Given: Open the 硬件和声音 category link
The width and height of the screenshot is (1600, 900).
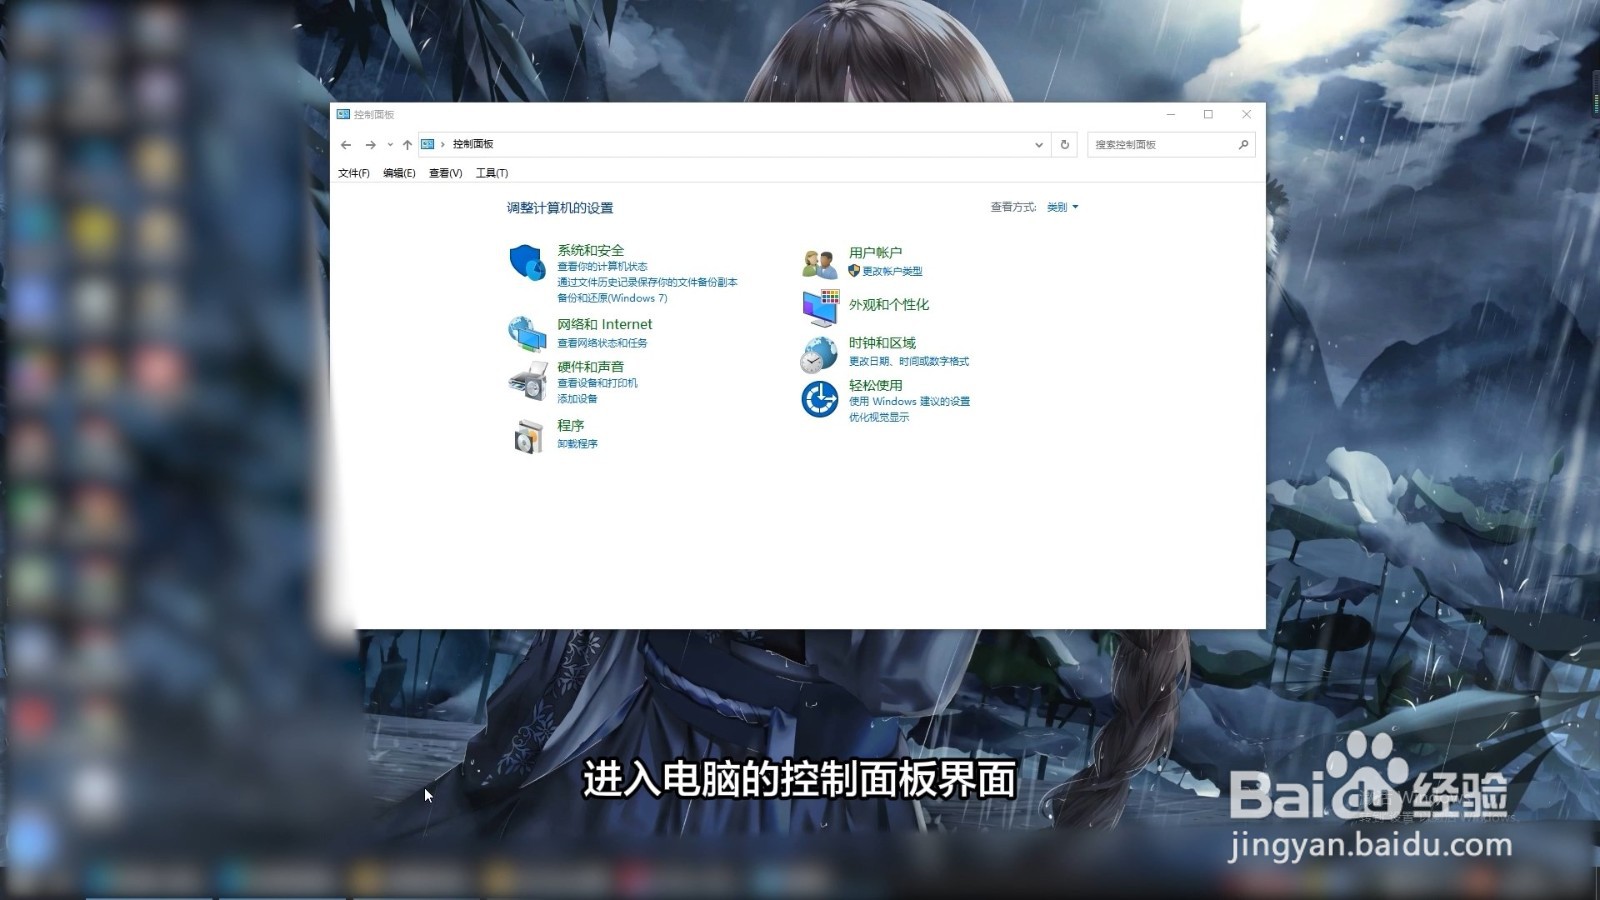Looking at the screenshot, I should 591,367.
